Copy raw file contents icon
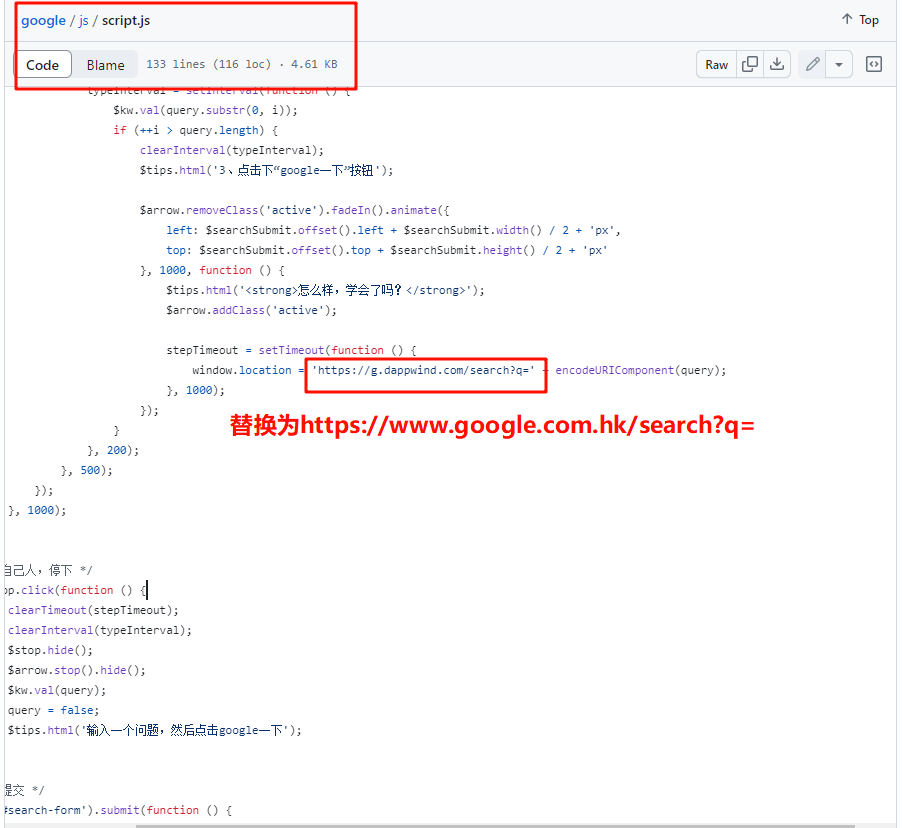Screen dimensions: 902x828 (750, 64)
